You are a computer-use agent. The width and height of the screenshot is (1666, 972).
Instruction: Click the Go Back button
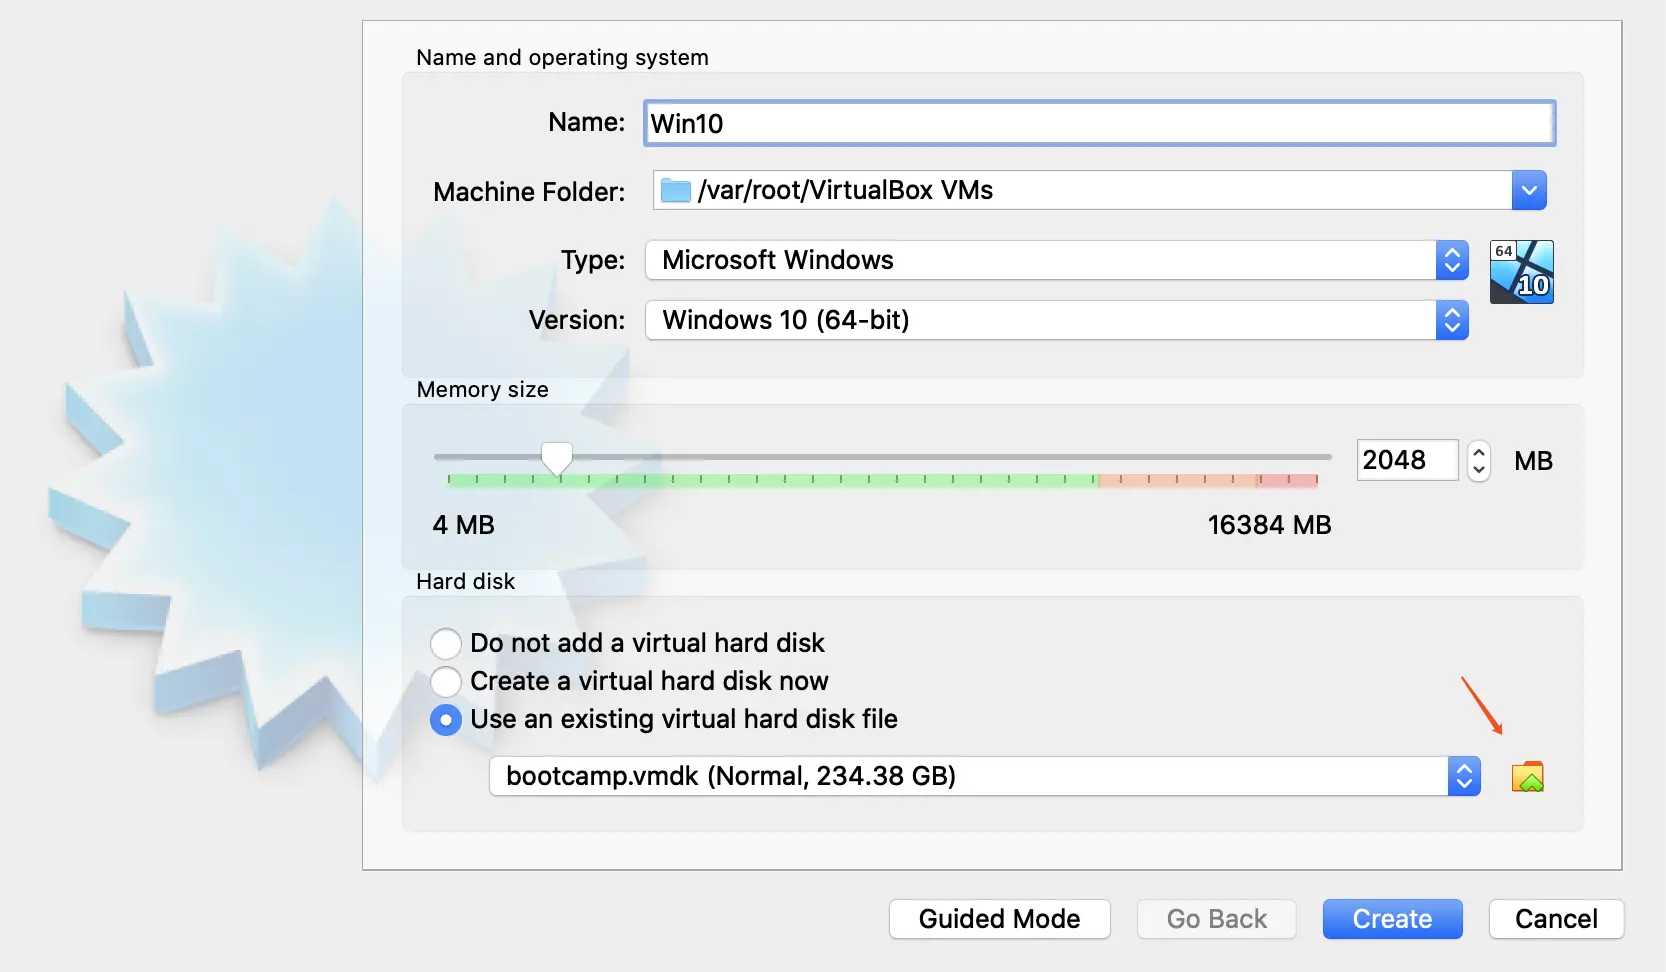click(1215, 918)
